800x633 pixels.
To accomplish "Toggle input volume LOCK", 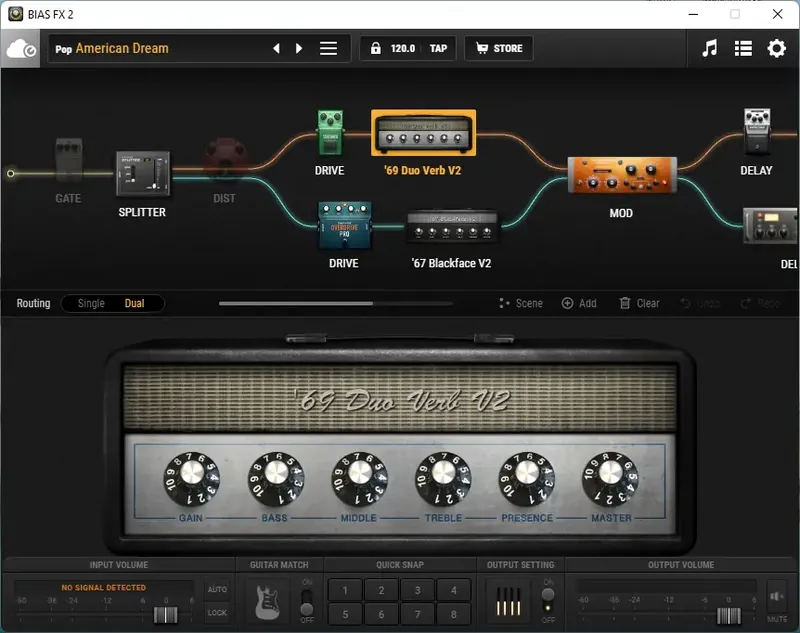I will coord(217,613).
